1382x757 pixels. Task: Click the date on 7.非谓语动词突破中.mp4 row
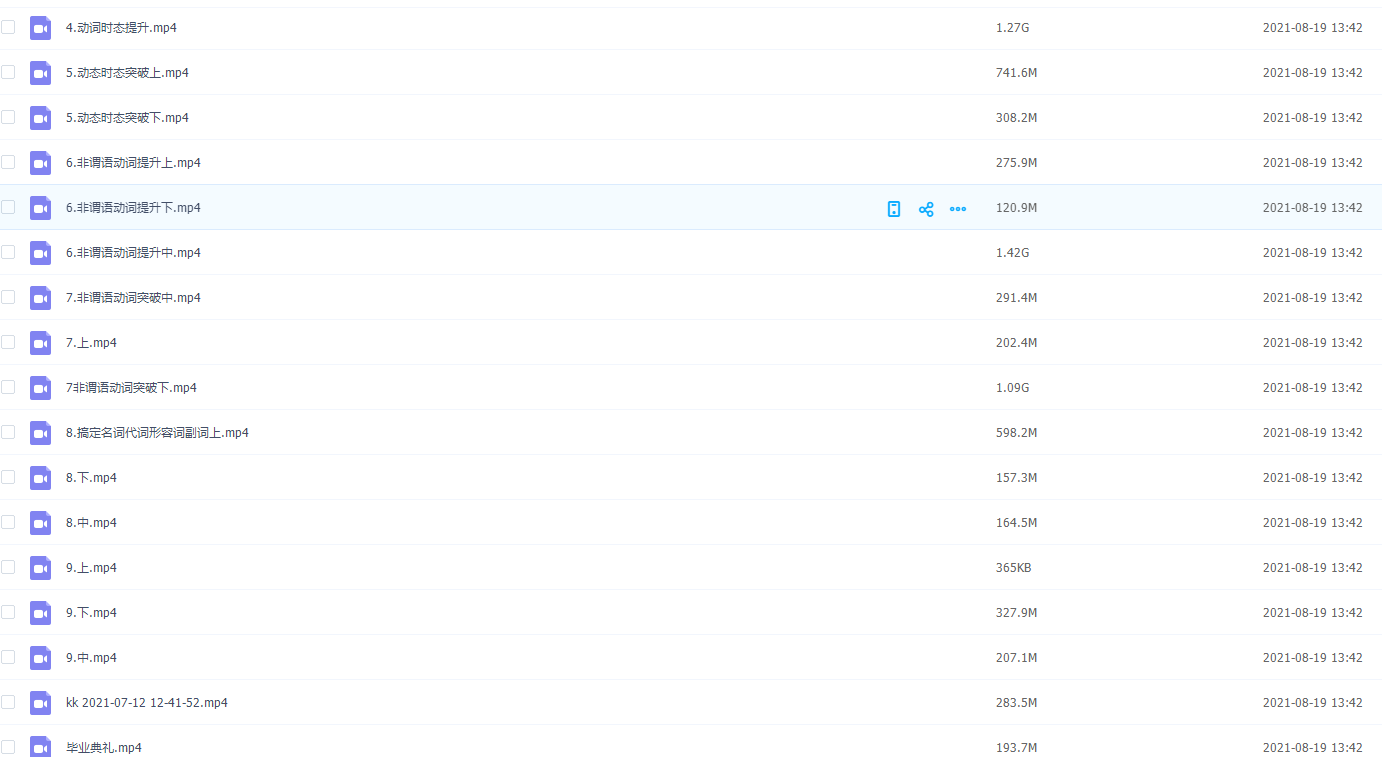1312,298
